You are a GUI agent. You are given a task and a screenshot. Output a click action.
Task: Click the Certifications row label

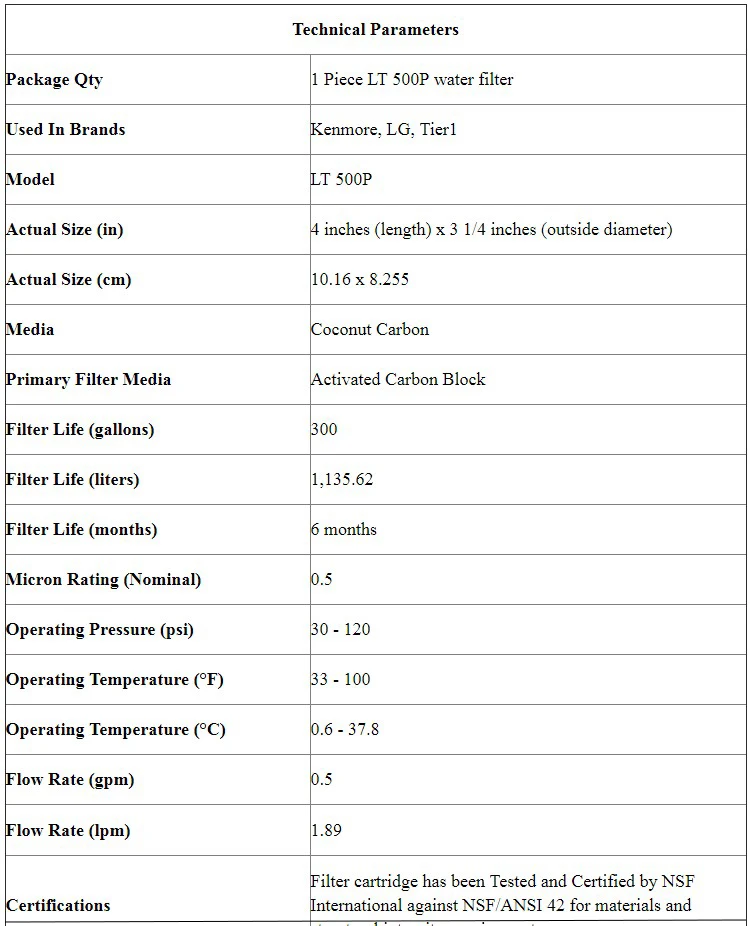pos(58,905)
